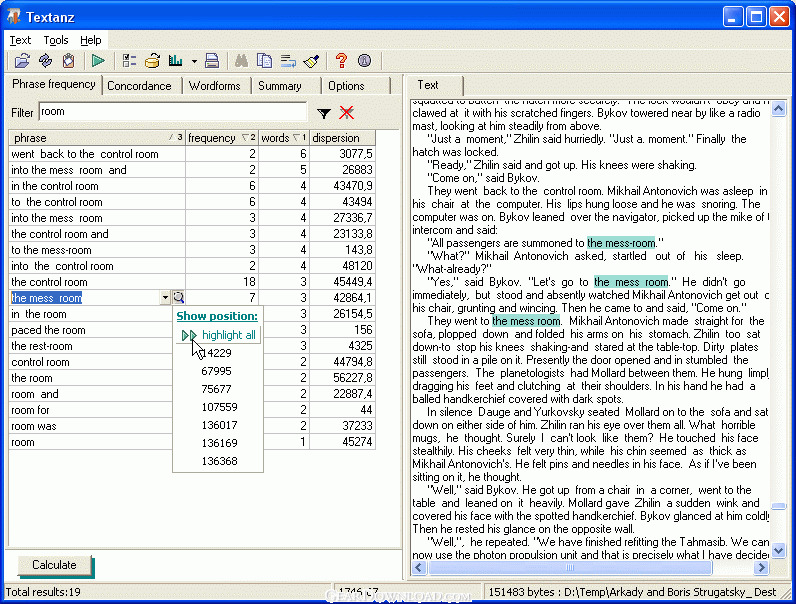This screenshot has width=796, height=604.
Task: Click the Calculate button
Action: (54, 565)
